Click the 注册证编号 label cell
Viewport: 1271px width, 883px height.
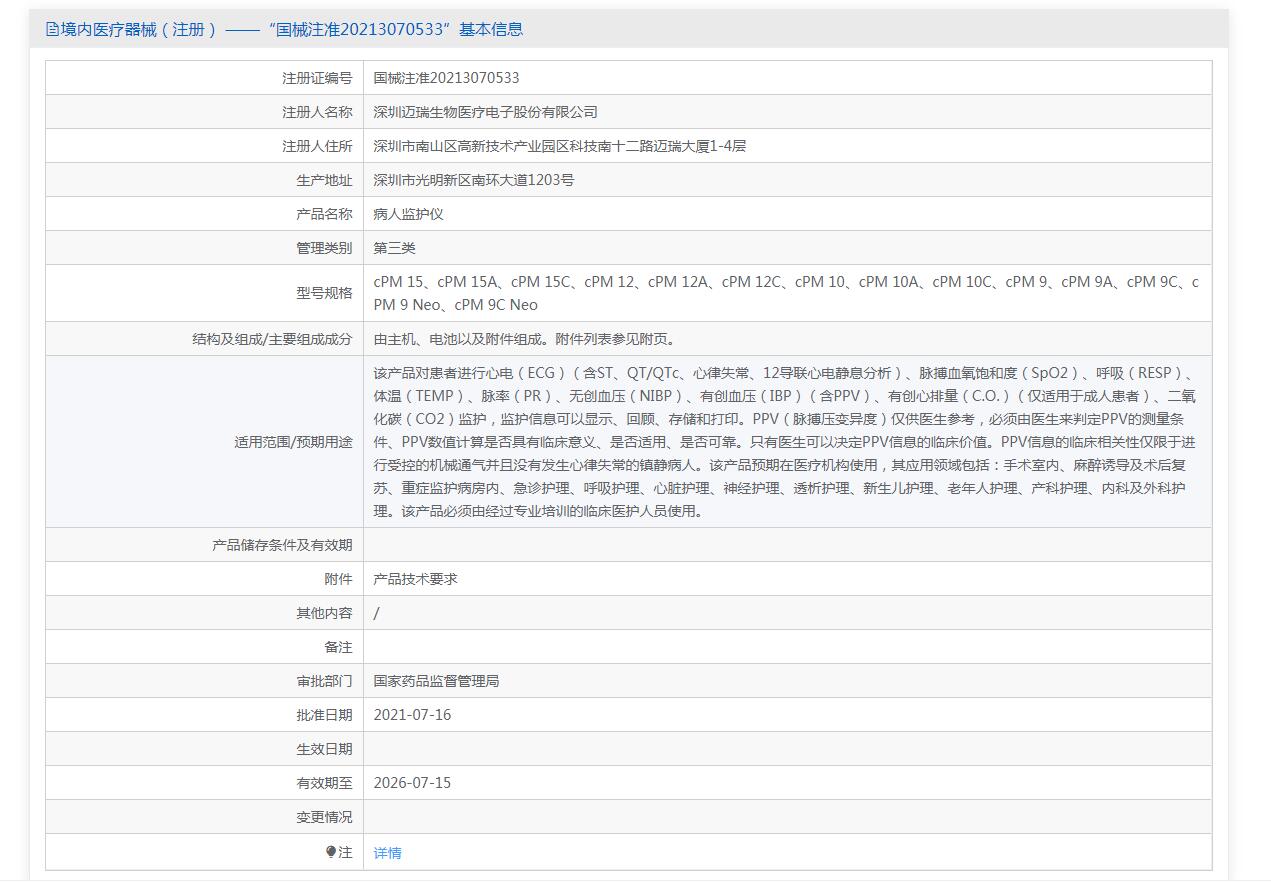point(204,78)
